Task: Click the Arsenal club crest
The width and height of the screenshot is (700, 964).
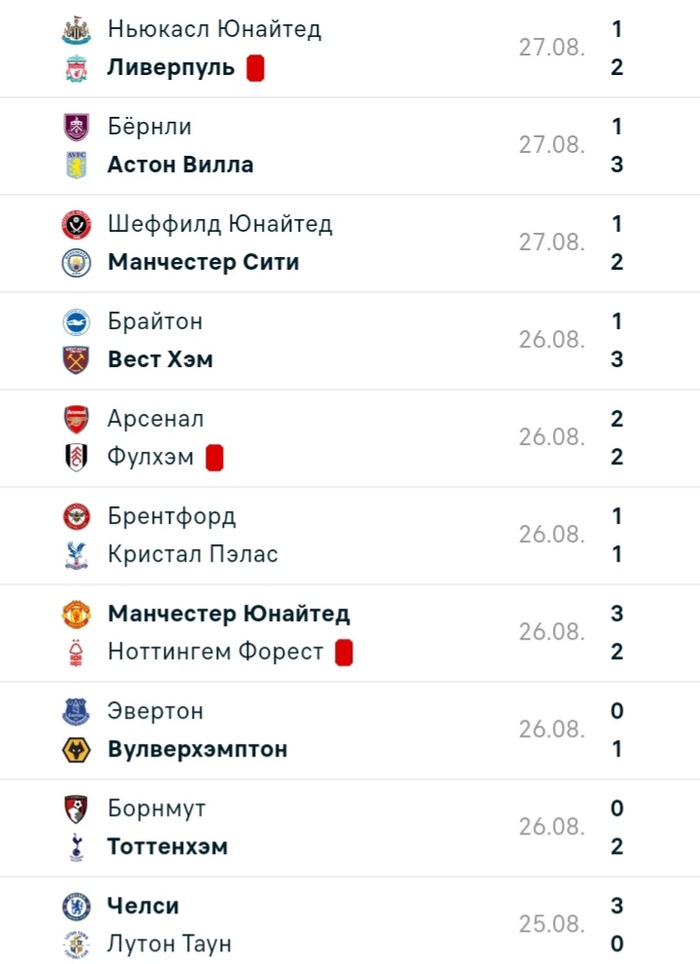Action: (x=76, y=419)
